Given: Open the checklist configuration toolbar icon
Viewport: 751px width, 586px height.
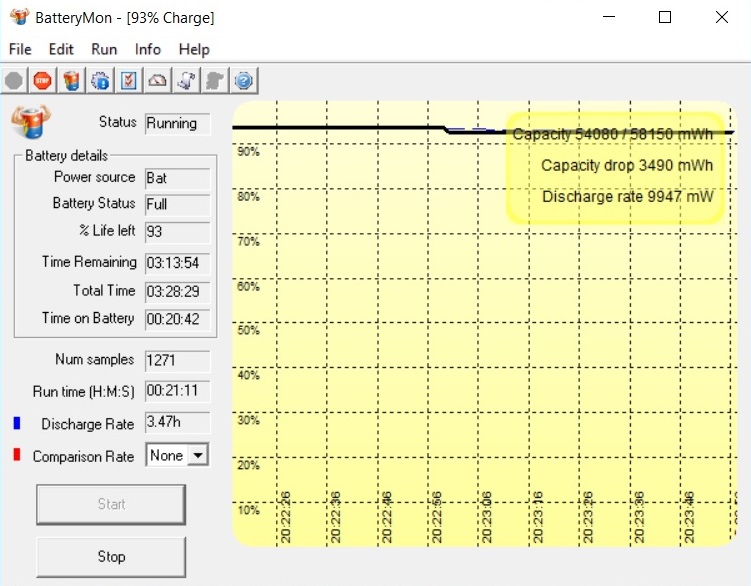Looking at the screenshot, I should (x=129, y=80).
